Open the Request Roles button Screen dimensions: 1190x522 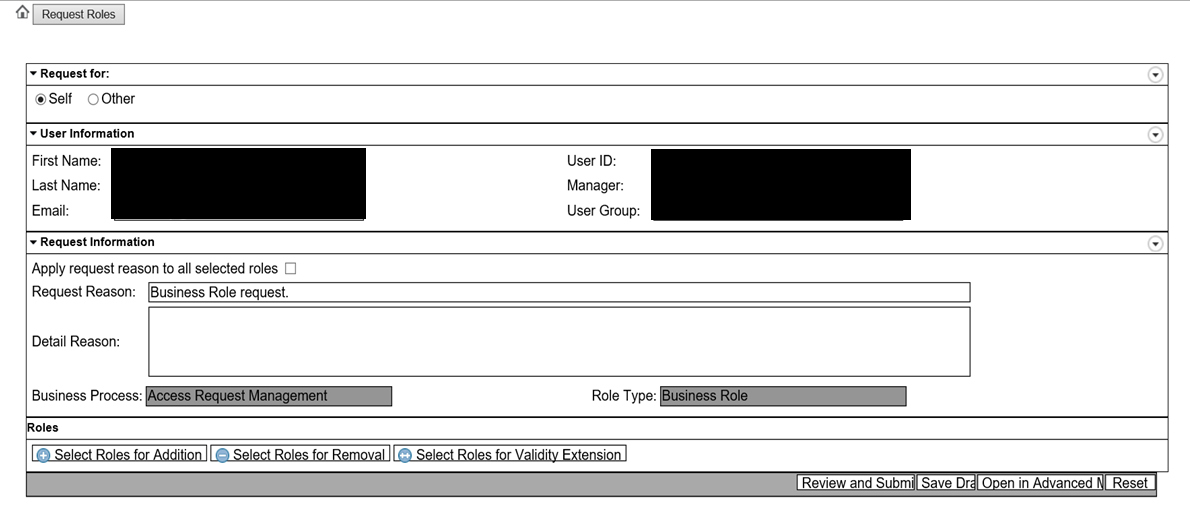click(78, 14)
